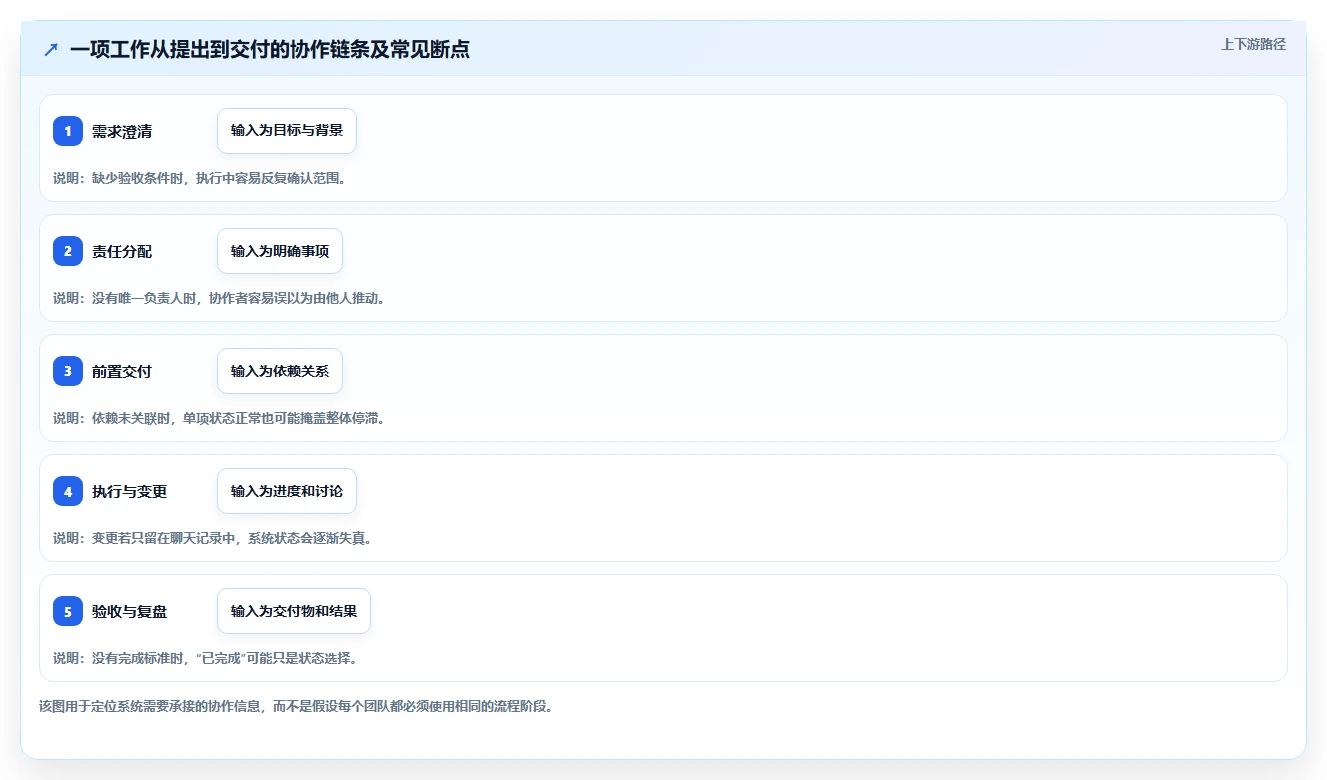
Task: Click the note about 没有完成标准
Action: tap(206, 658)
